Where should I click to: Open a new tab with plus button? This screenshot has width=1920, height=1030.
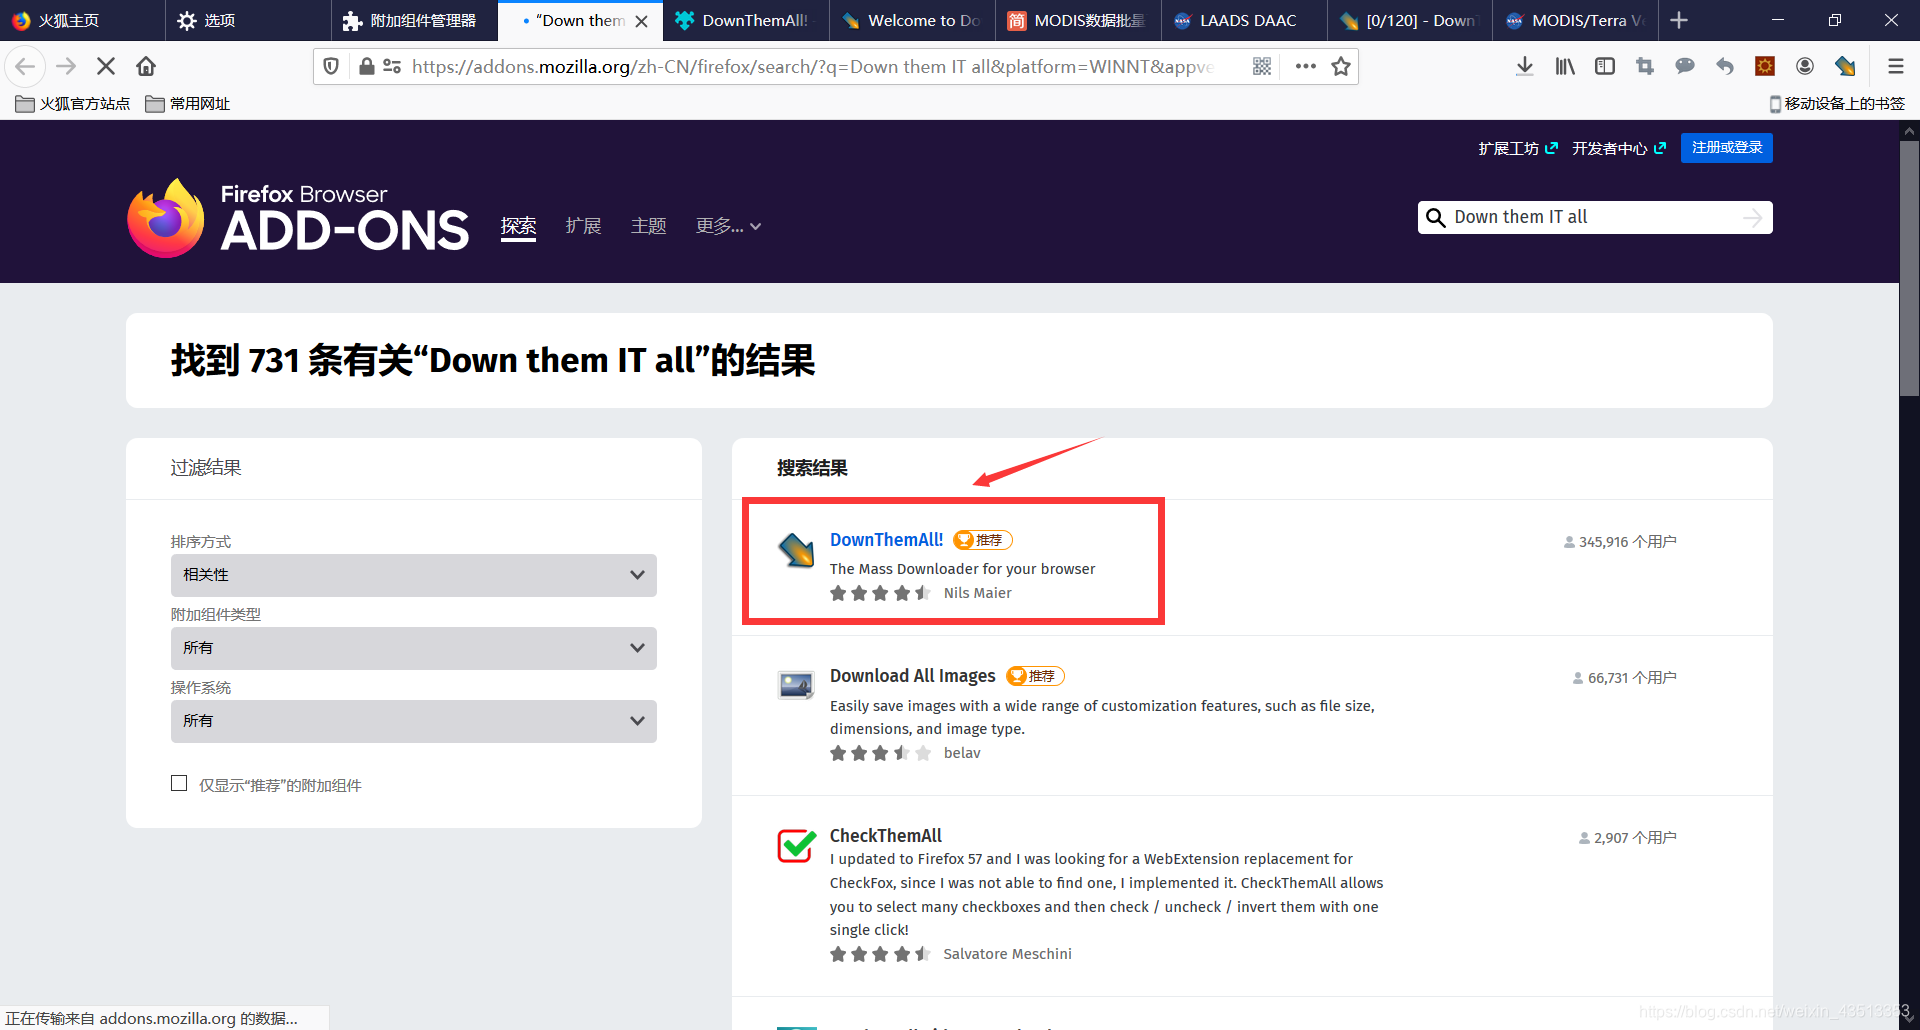click(1679, 20)
